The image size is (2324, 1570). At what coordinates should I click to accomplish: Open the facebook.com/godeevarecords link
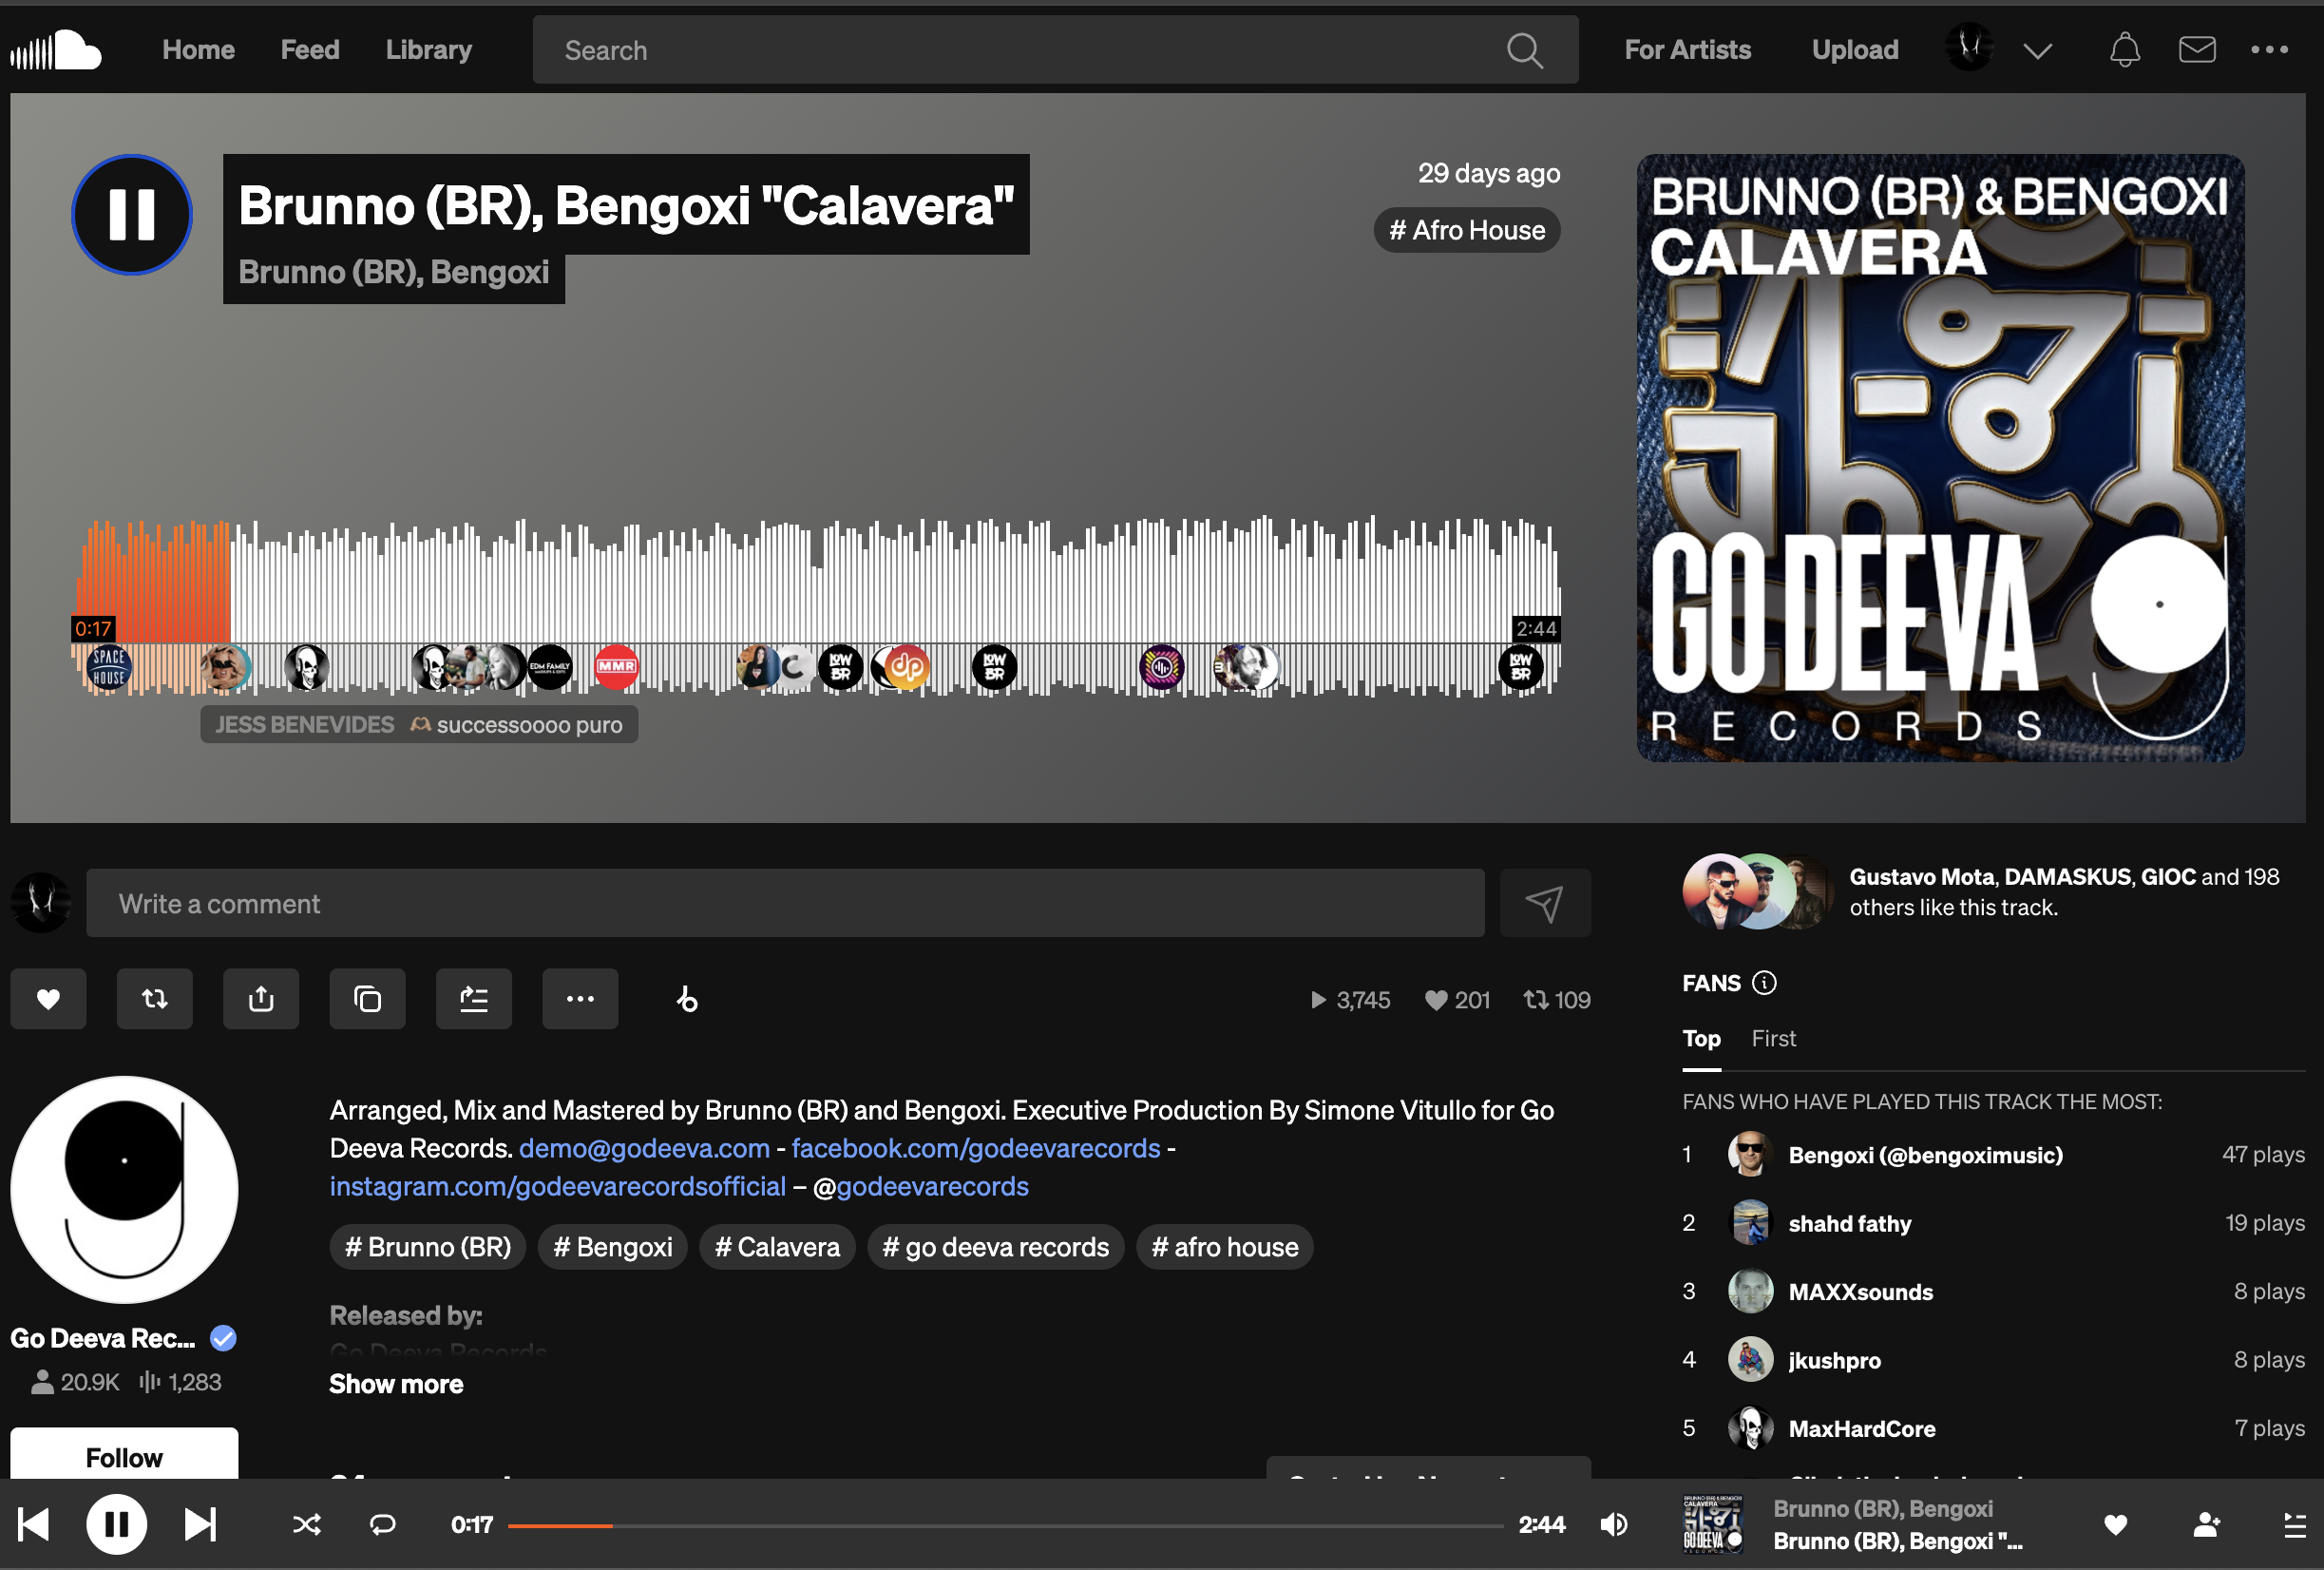coord(976,1148)
